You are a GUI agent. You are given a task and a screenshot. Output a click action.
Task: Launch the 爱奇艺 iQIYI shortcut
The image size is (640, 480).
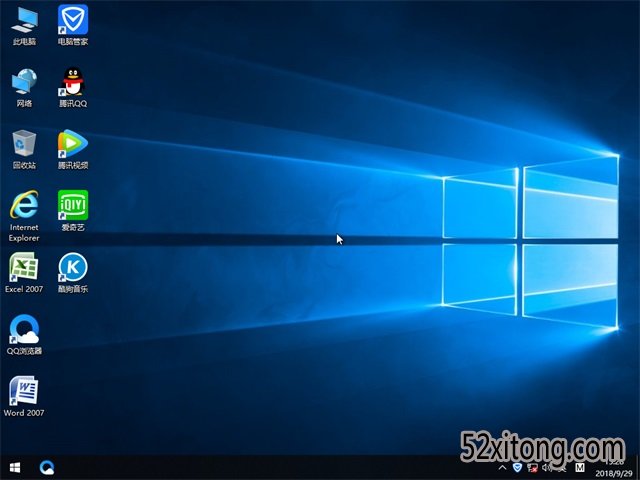(x=73, y=211)
